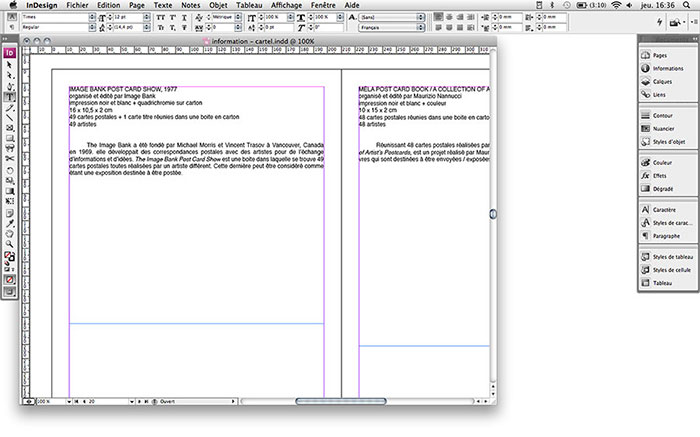Image resolution: width=700 pixels, height=437 pixels.
Task: Open the Styles de tableau panel
Action: point(672,257)
